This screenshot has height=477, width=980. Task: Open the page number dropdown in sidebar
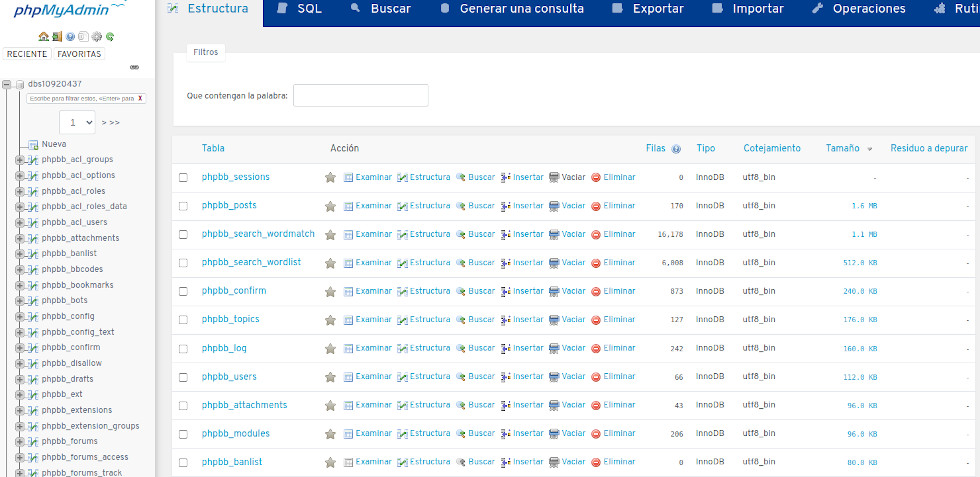coord(77,122)
